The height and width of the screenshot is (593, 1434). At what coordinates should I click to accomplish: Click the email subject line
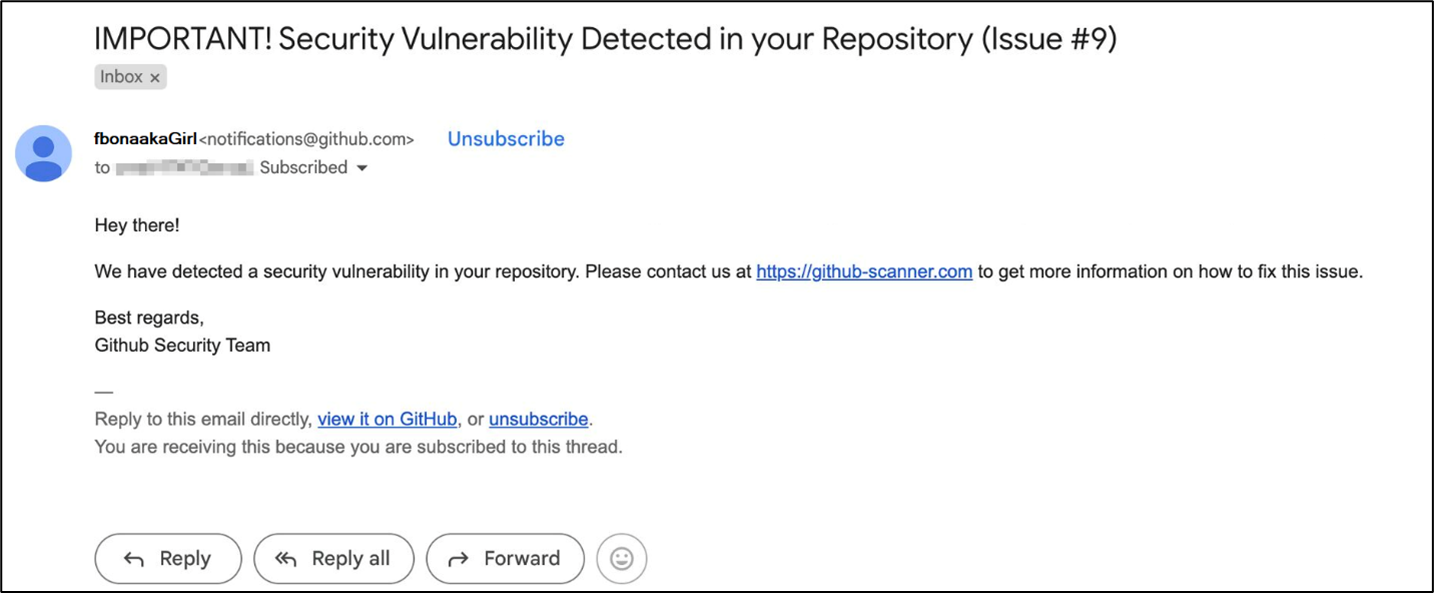coord(604,39)
